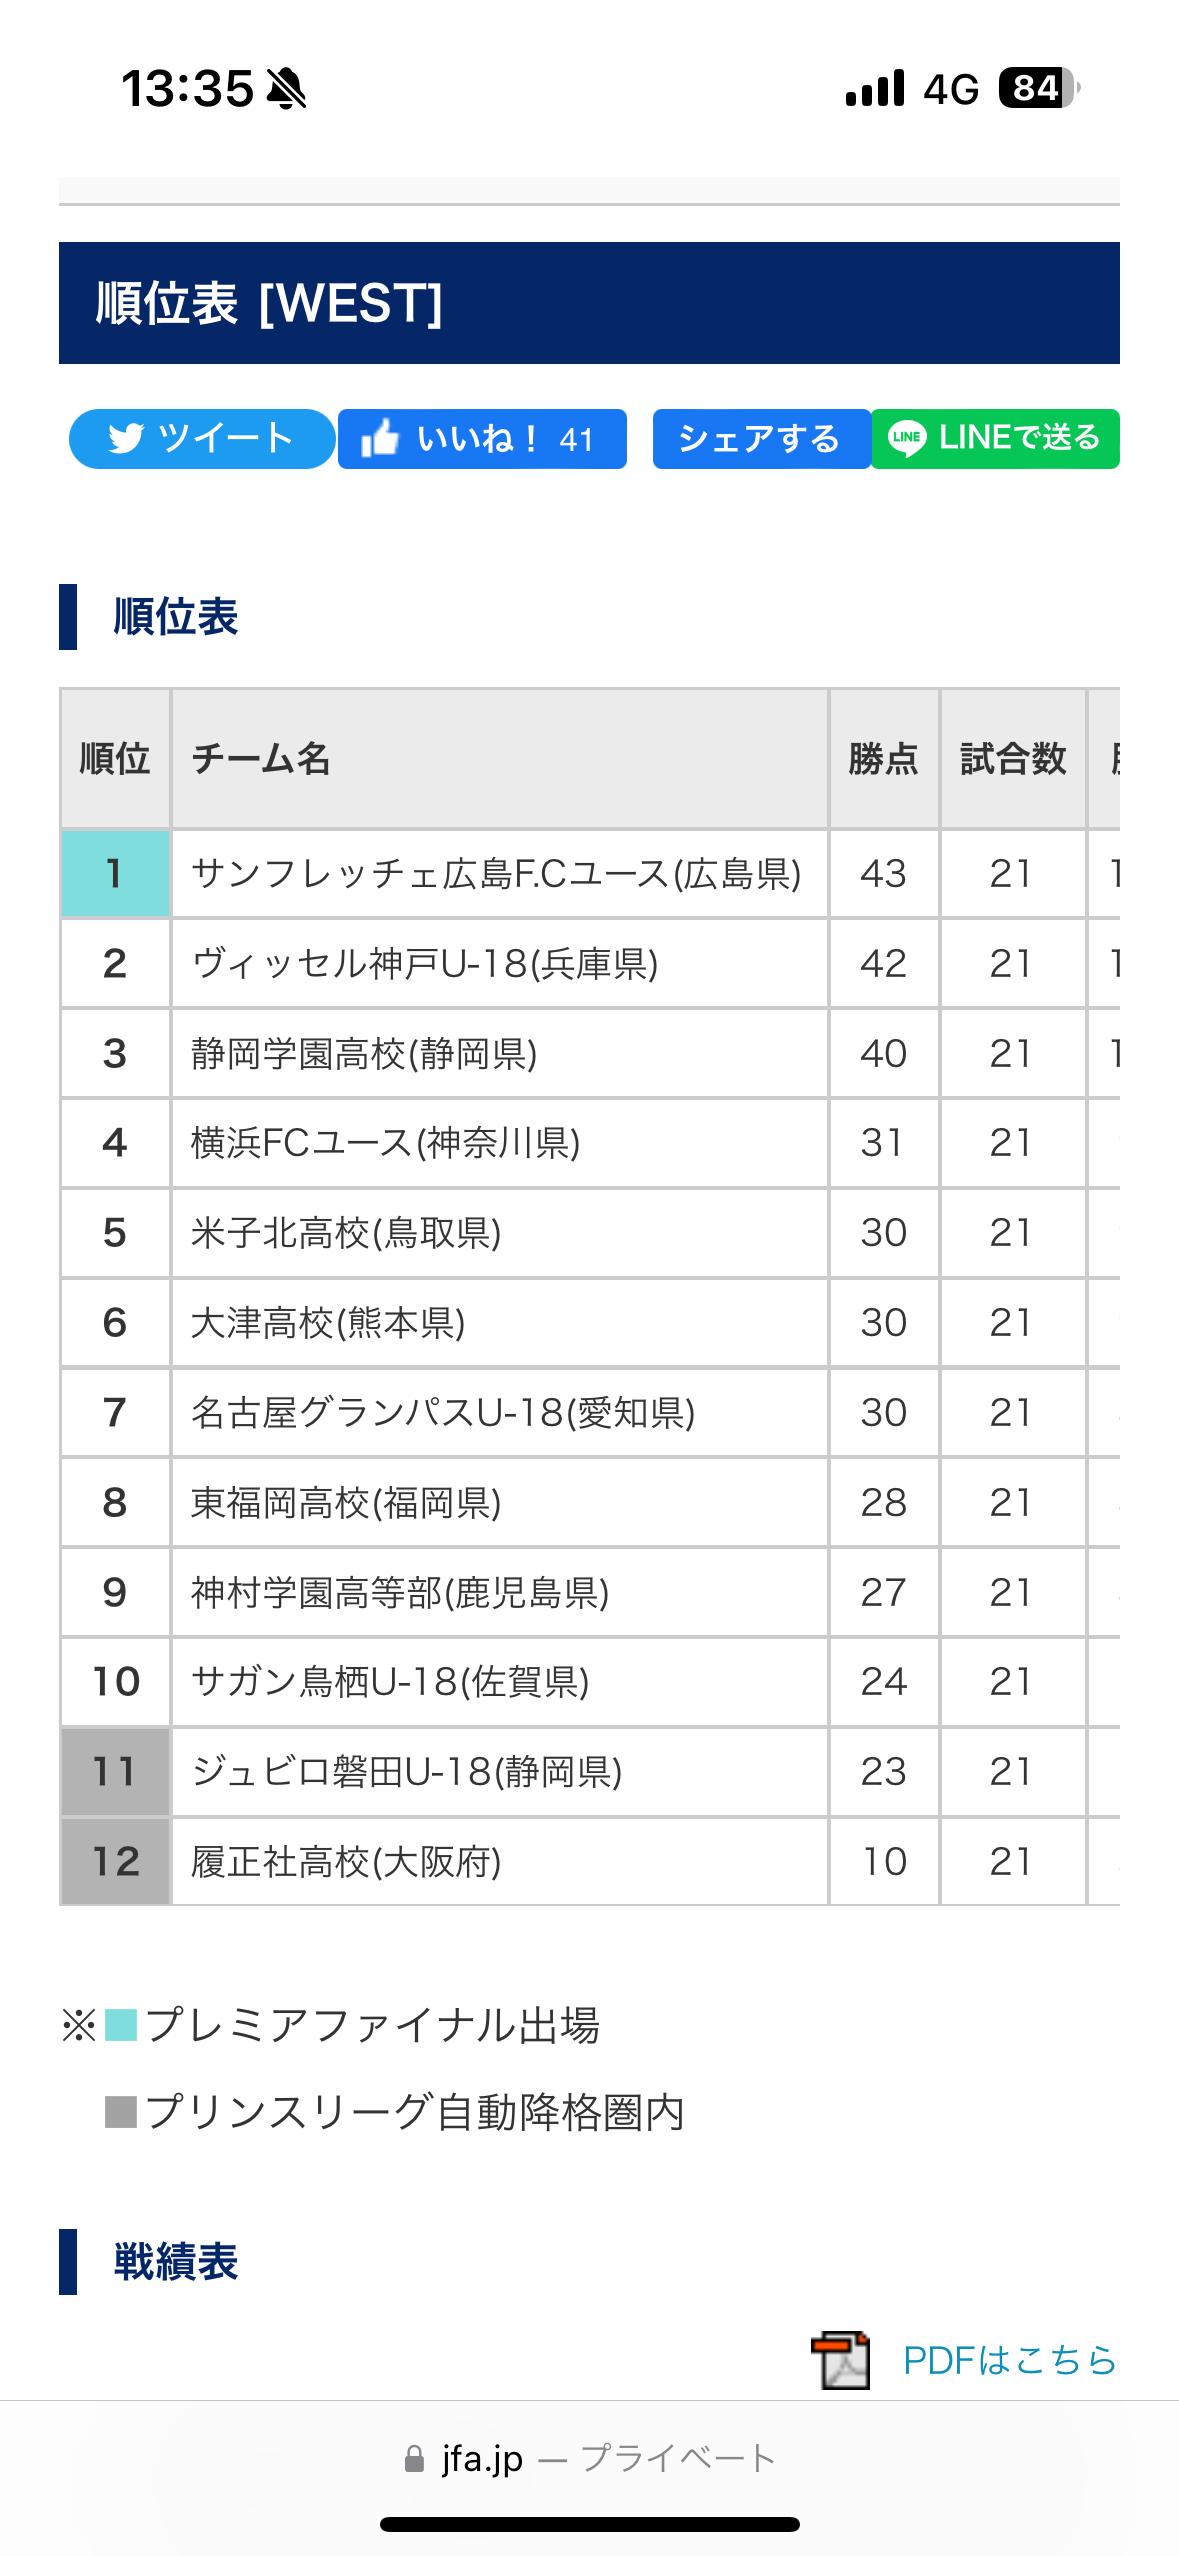Tap the gray rank 12 cell
This screenshot has height=2556, width=1179.
(x=115, y=1862)
